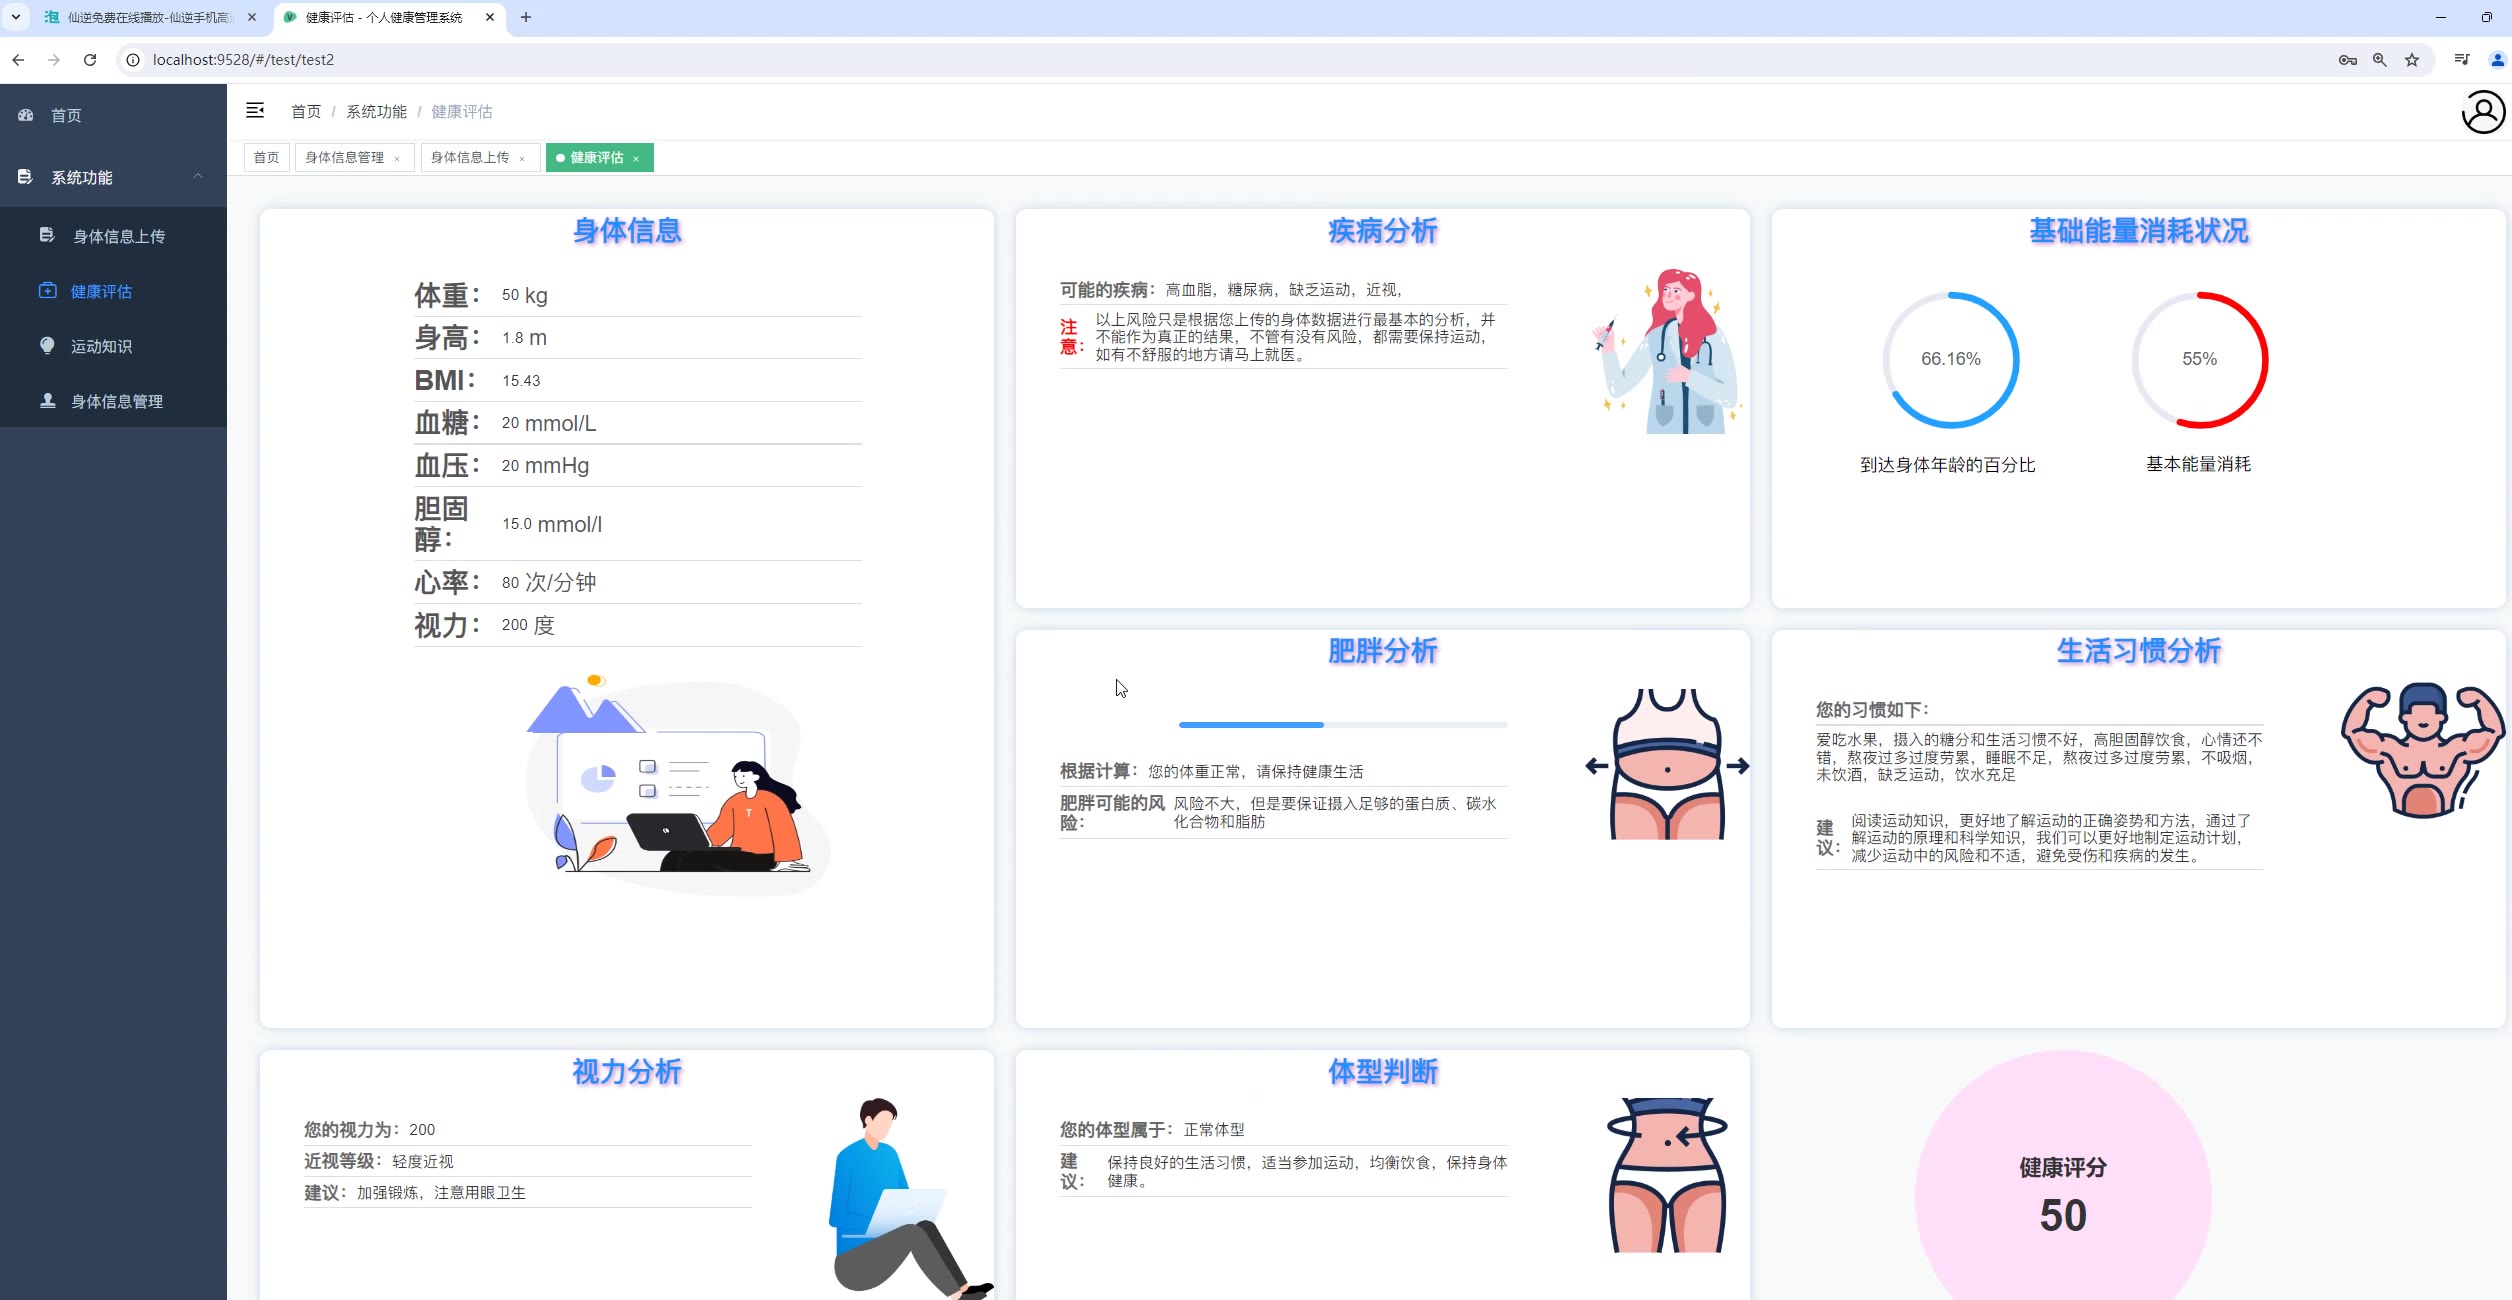Toggle the sidebar hamburger icon
Screen dimensions: 2512x1300
click(x=255, y=111)
